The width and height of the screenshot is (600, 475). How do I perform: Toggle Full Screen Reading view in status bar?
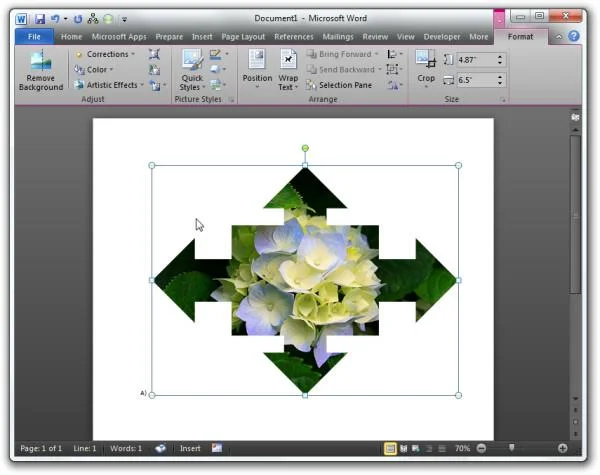tap(403, 448)
